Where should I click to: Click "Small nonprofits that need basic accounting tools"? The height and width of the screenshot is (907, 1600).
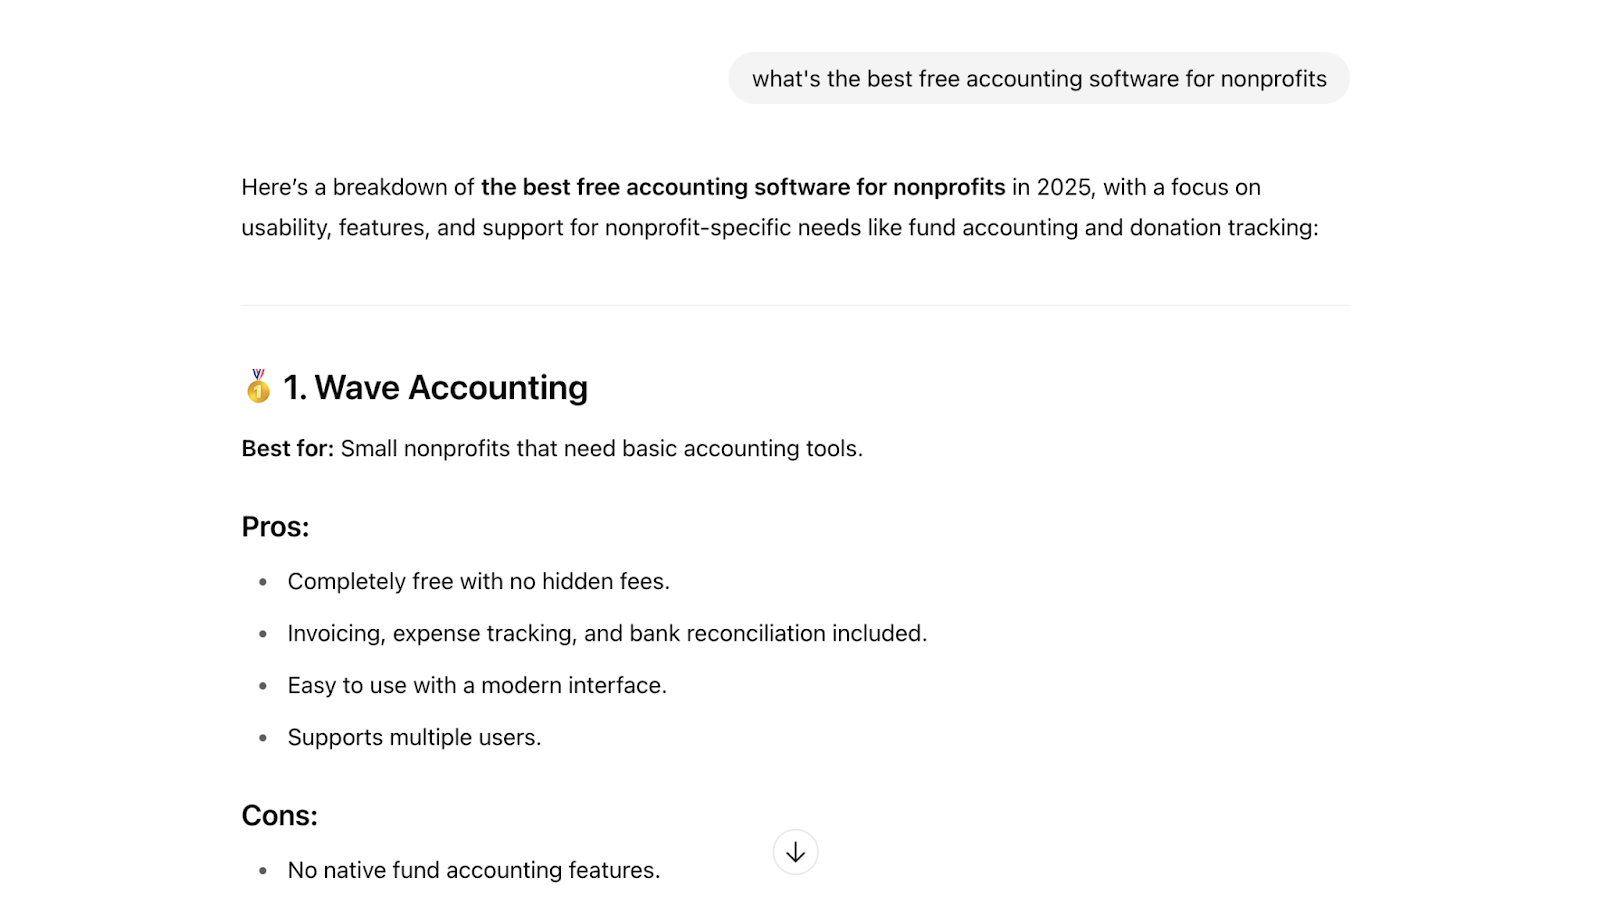pos(601,448)
